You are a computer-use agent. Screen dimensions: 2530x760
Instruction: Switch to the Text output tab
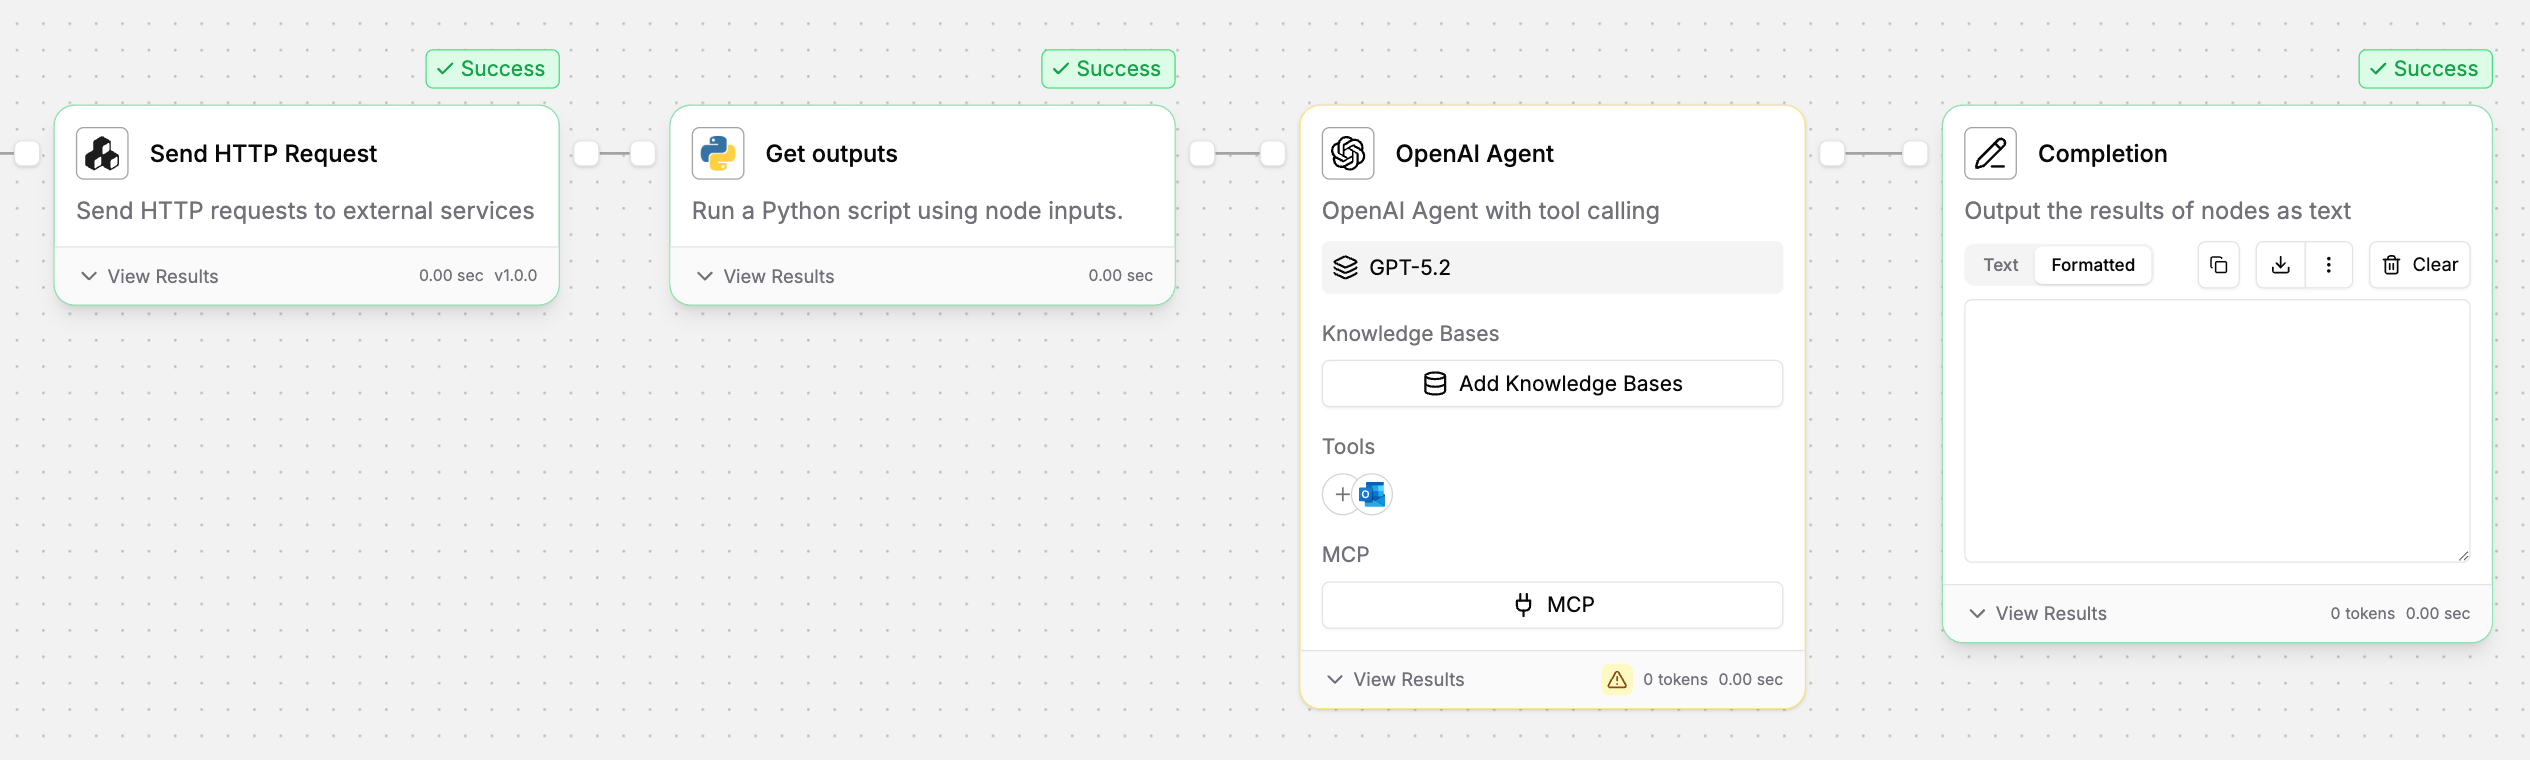pyautogui.click(x=2000, y=265)
